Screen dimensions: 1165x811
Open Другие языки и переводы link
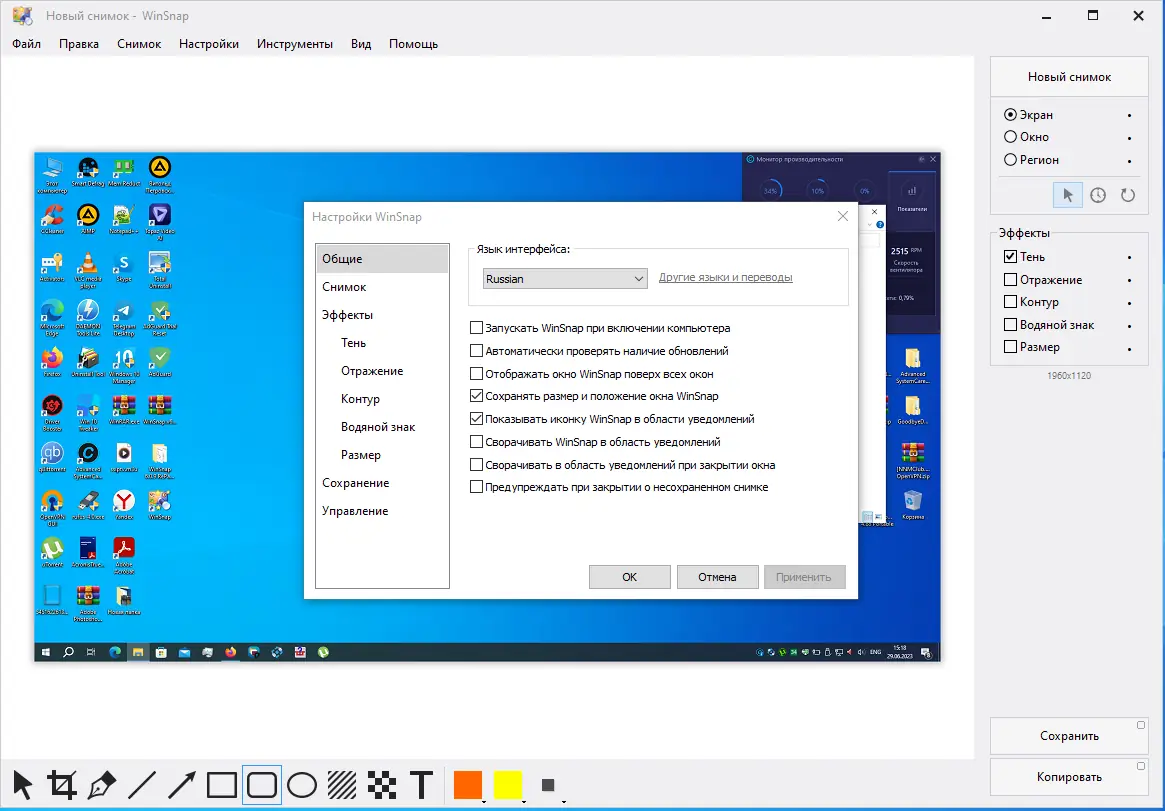[725, 277]
